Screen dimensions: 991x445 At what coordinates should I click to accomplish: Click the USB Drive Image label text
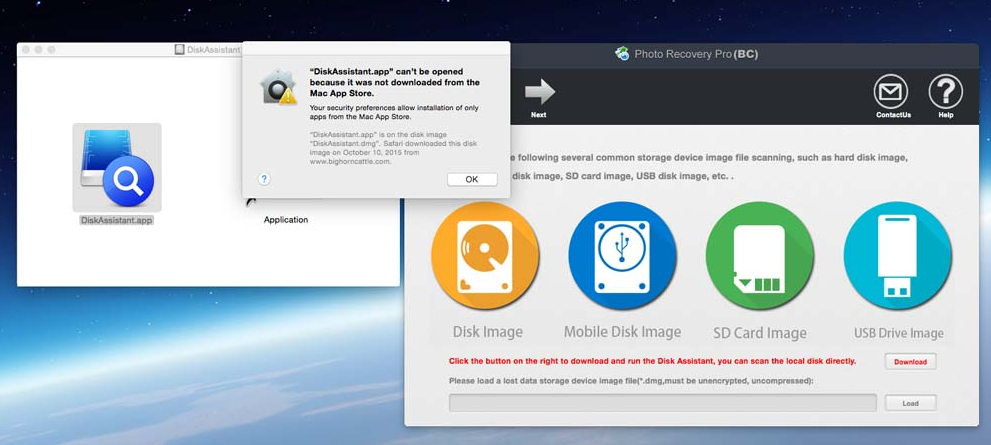pyautogui.click(x=899, y=333)
